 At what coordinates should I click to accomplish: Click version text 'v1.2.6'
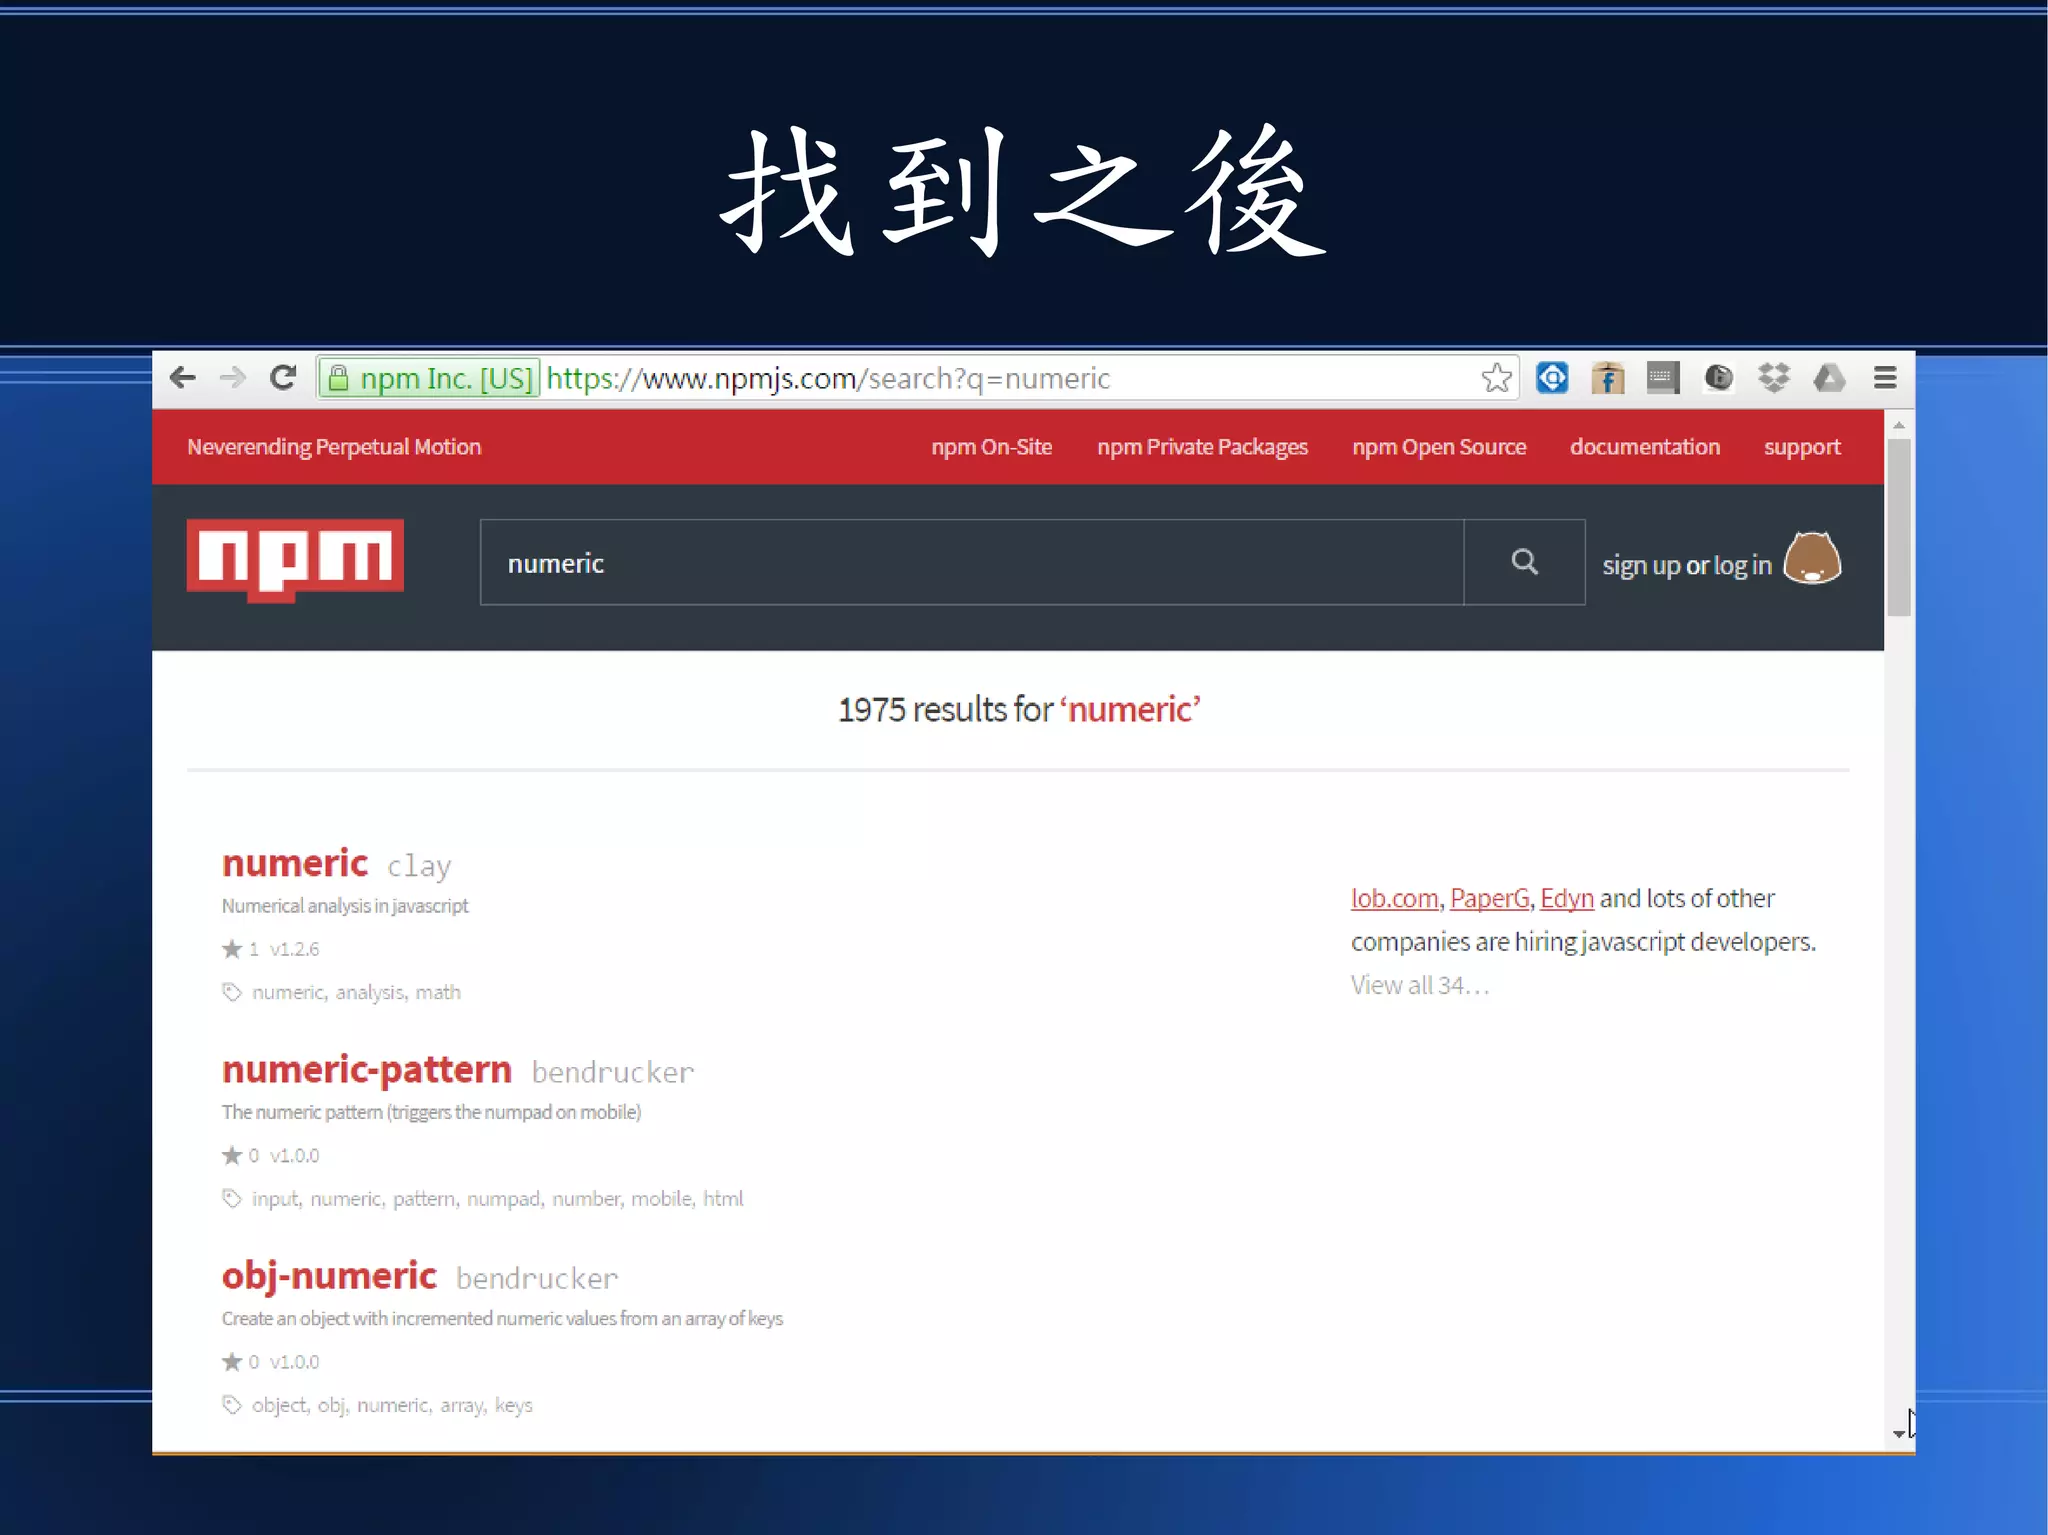294,949
